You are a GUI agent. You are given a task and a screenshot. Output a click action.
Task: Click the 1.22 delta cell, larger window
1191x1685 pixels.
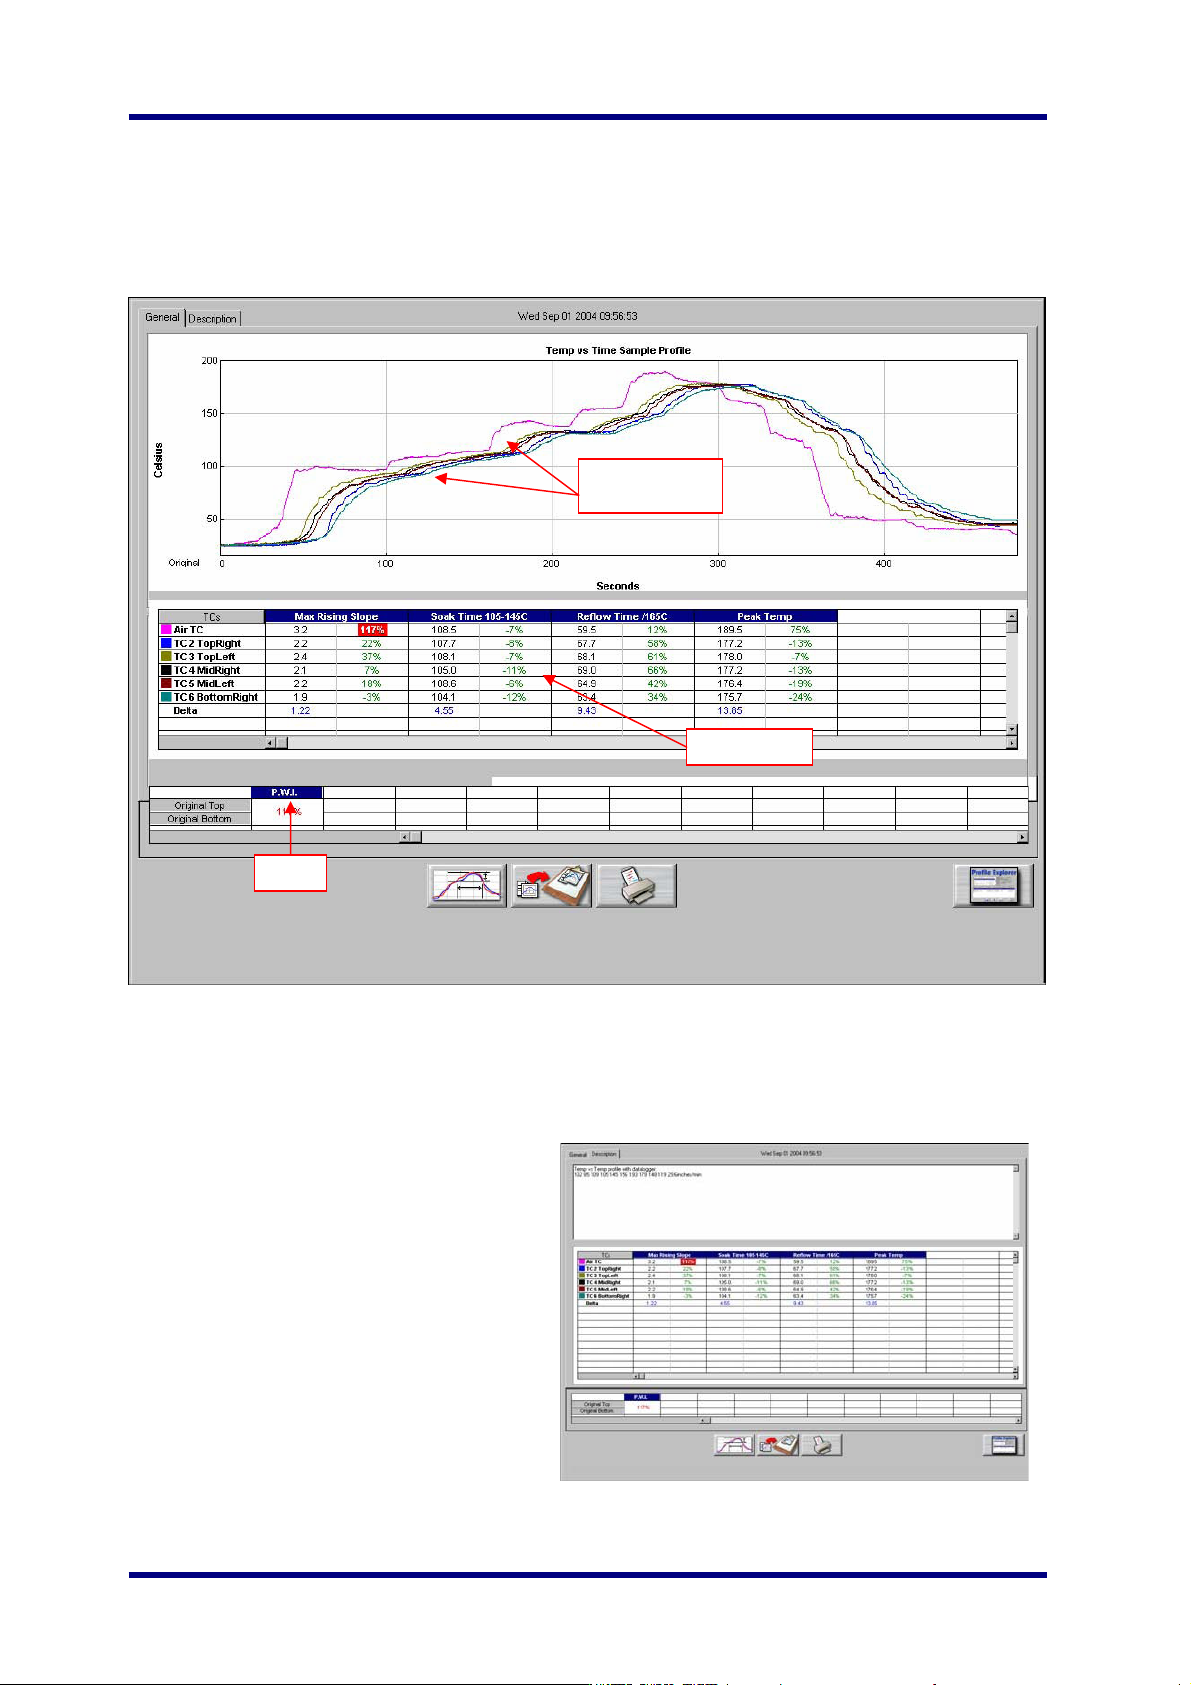click(x=300, y=710)
